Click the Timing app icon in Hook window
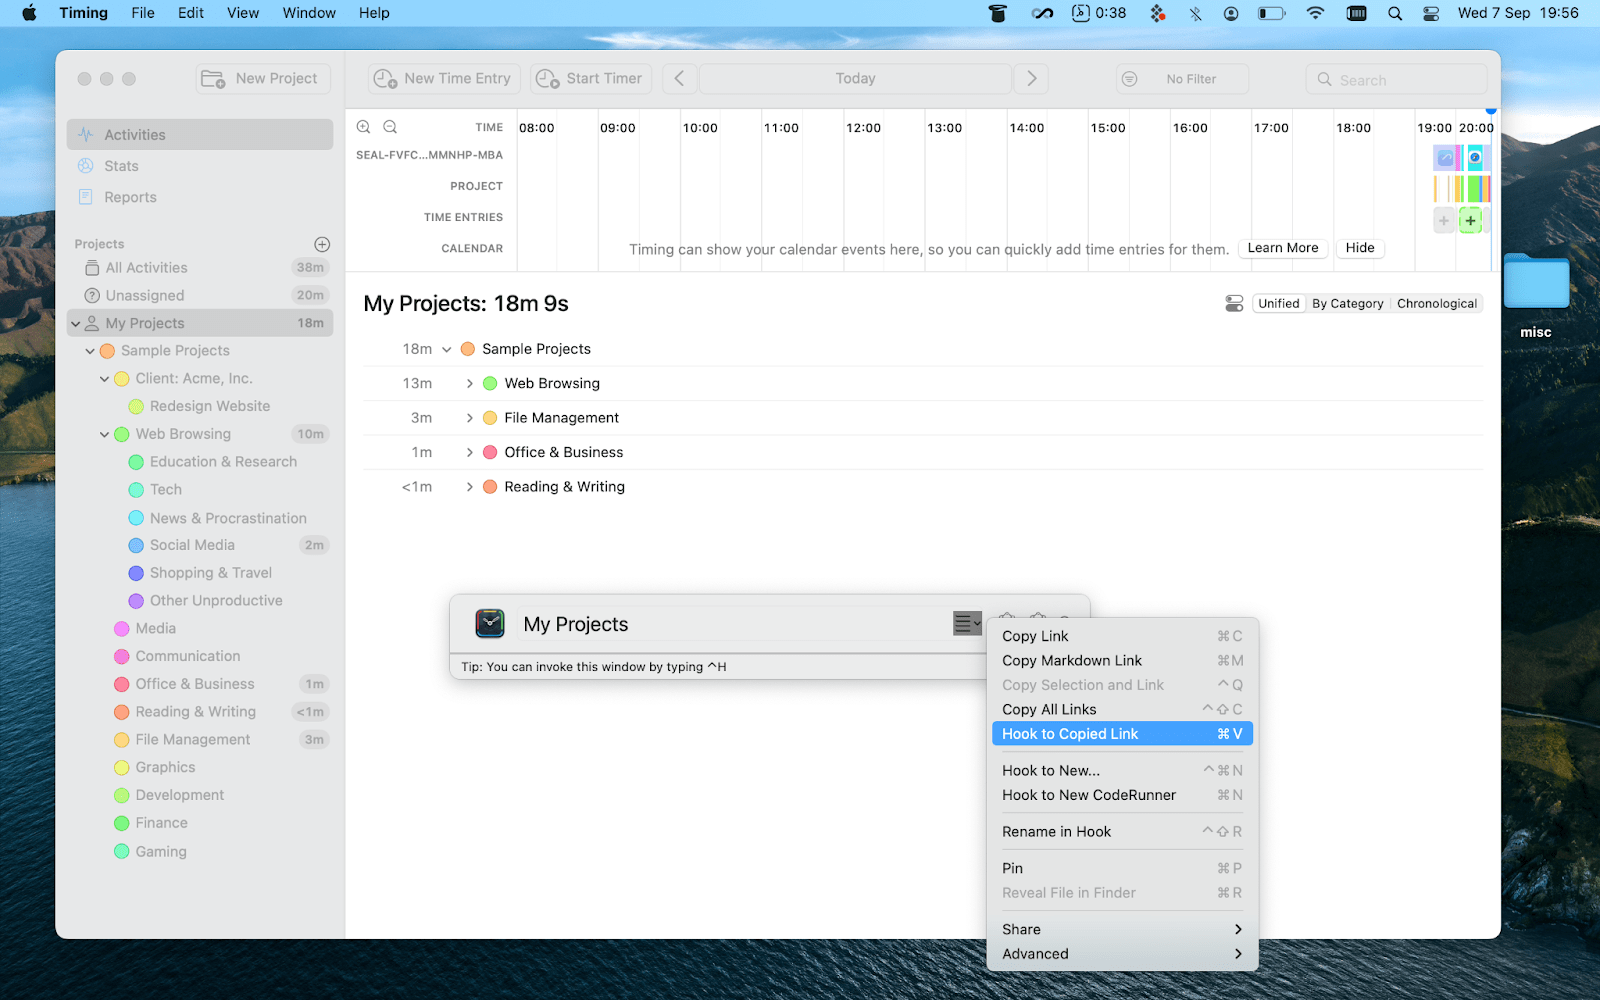This screenshot has height=1000, width=1600. coord(490,624)
